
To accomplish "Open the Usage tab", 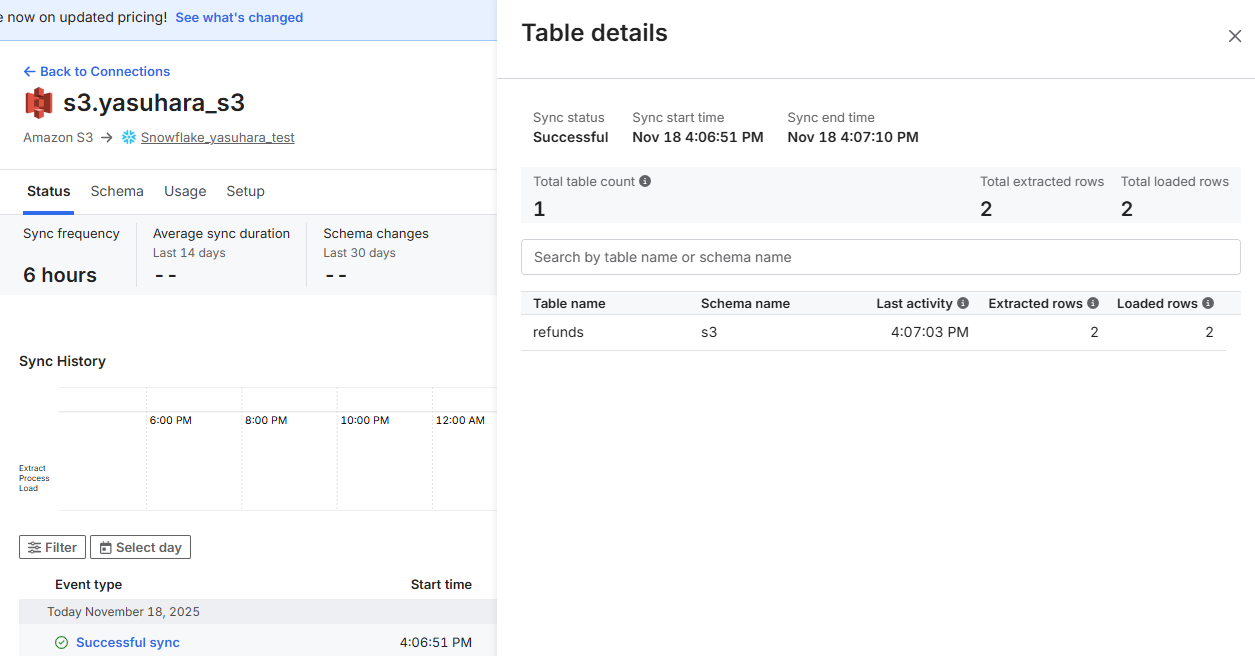I will (x=185, y=191).
